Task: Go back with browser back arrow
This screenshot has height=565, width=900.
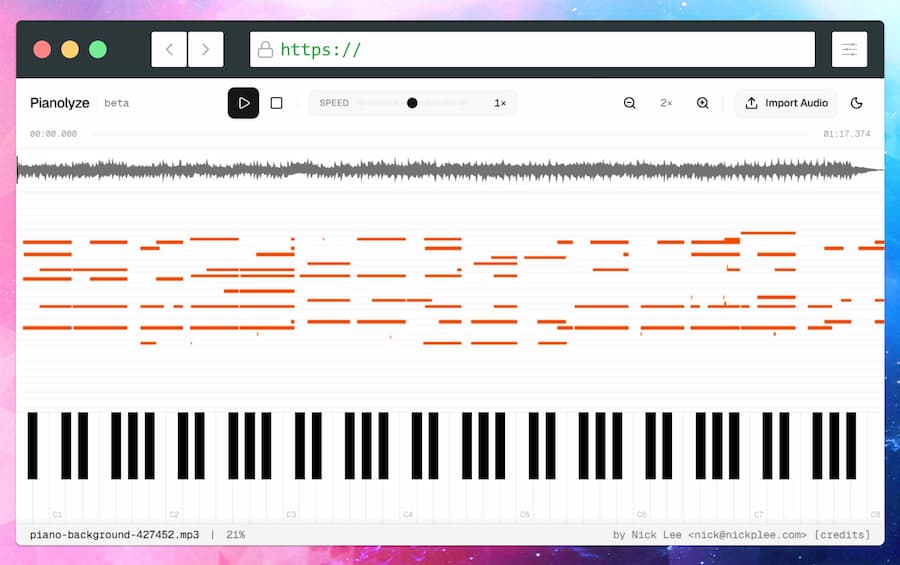Action: click(169, 49)
